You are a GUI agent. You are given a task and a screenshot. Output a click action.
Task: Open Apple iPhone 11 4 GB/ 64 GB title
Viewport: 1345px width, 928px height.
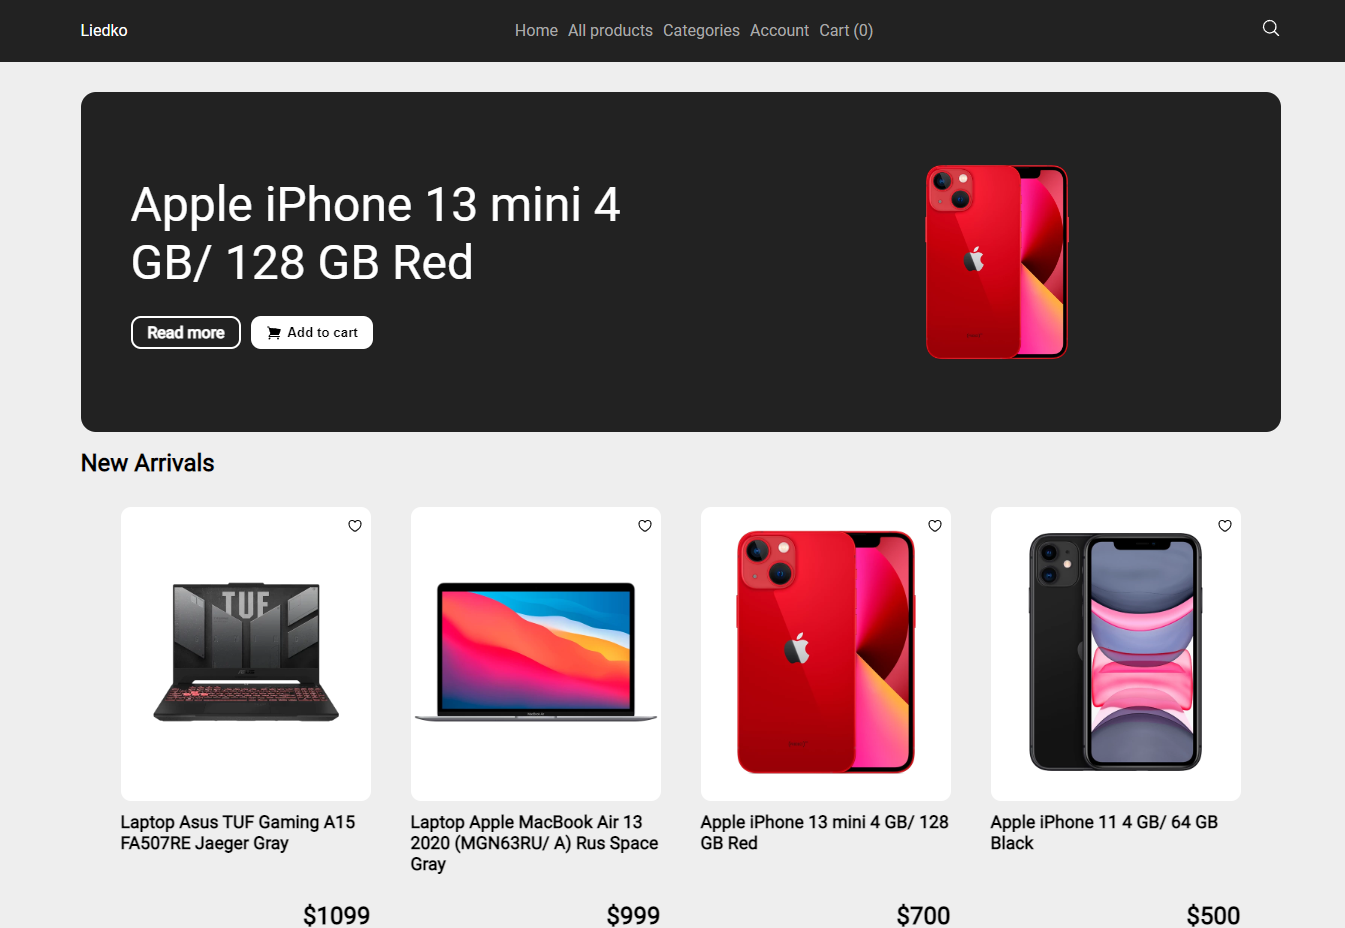(1104, 833)
